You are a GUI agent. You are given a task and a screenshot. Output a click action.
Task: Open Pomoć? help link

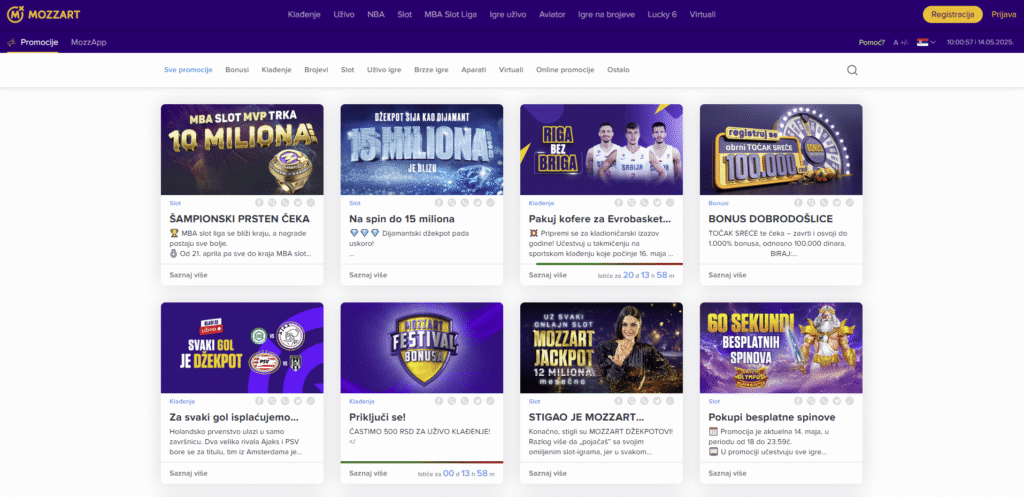872,43
